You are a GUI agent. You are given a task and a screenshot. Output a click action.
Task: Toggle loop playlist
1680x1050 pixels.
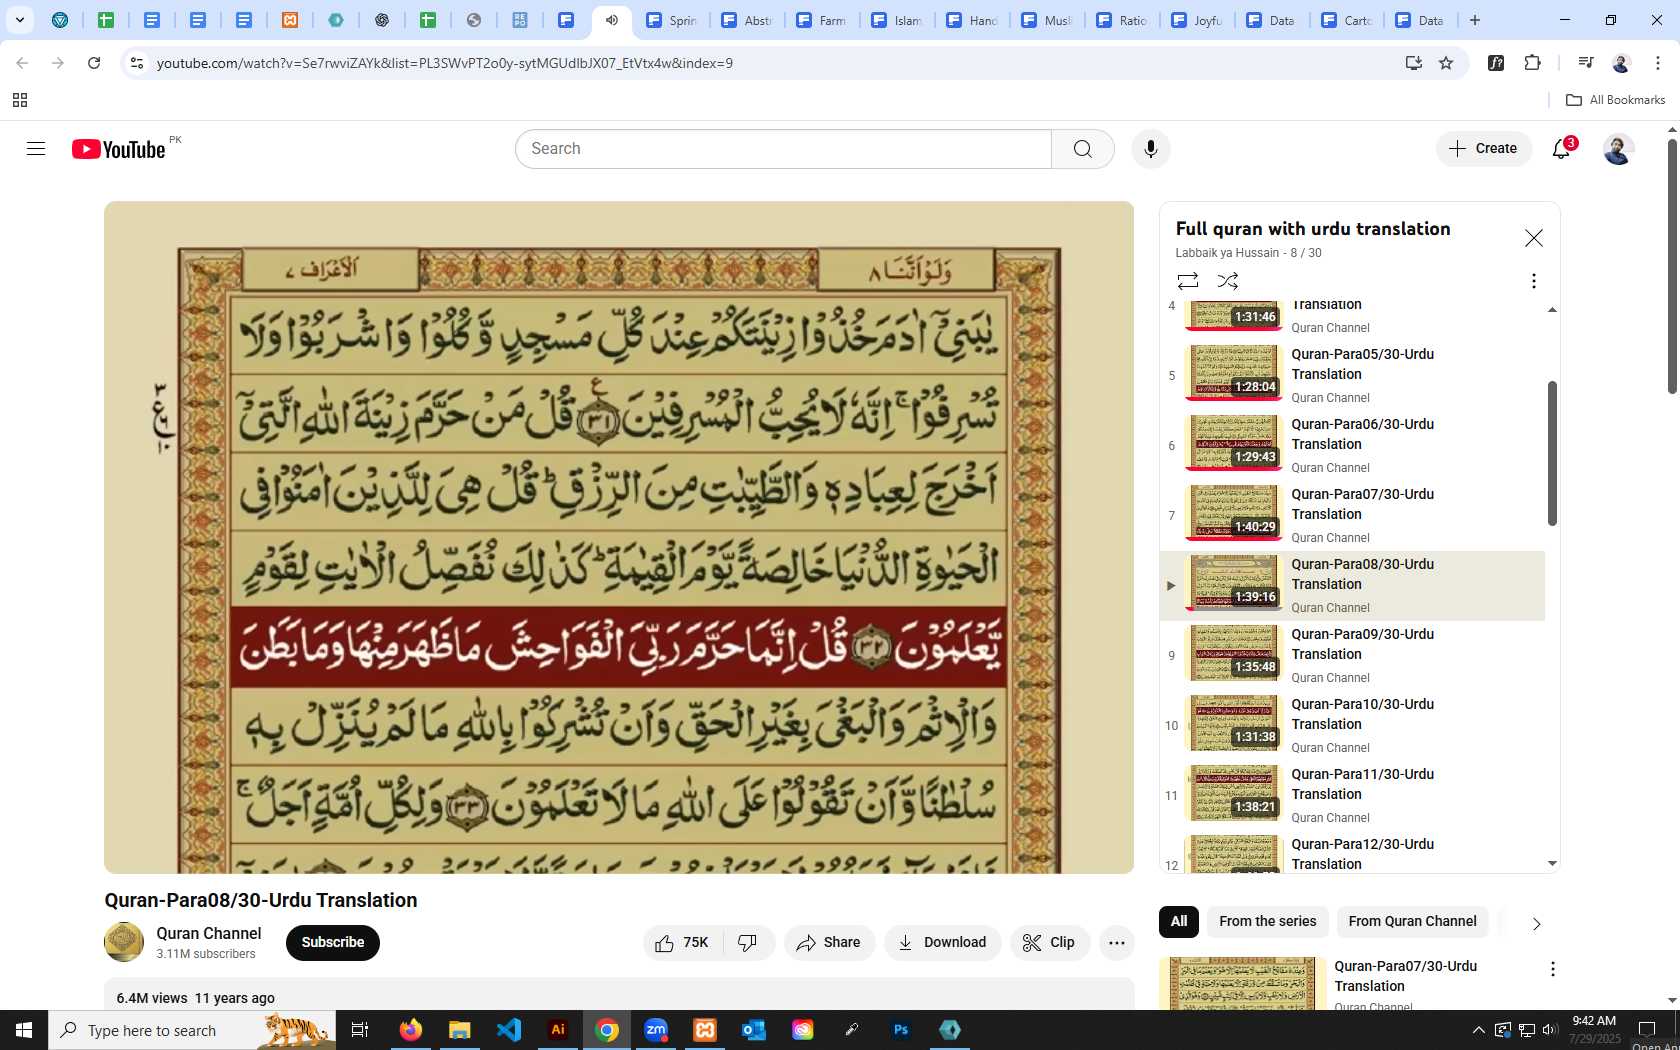(1188, 281)
